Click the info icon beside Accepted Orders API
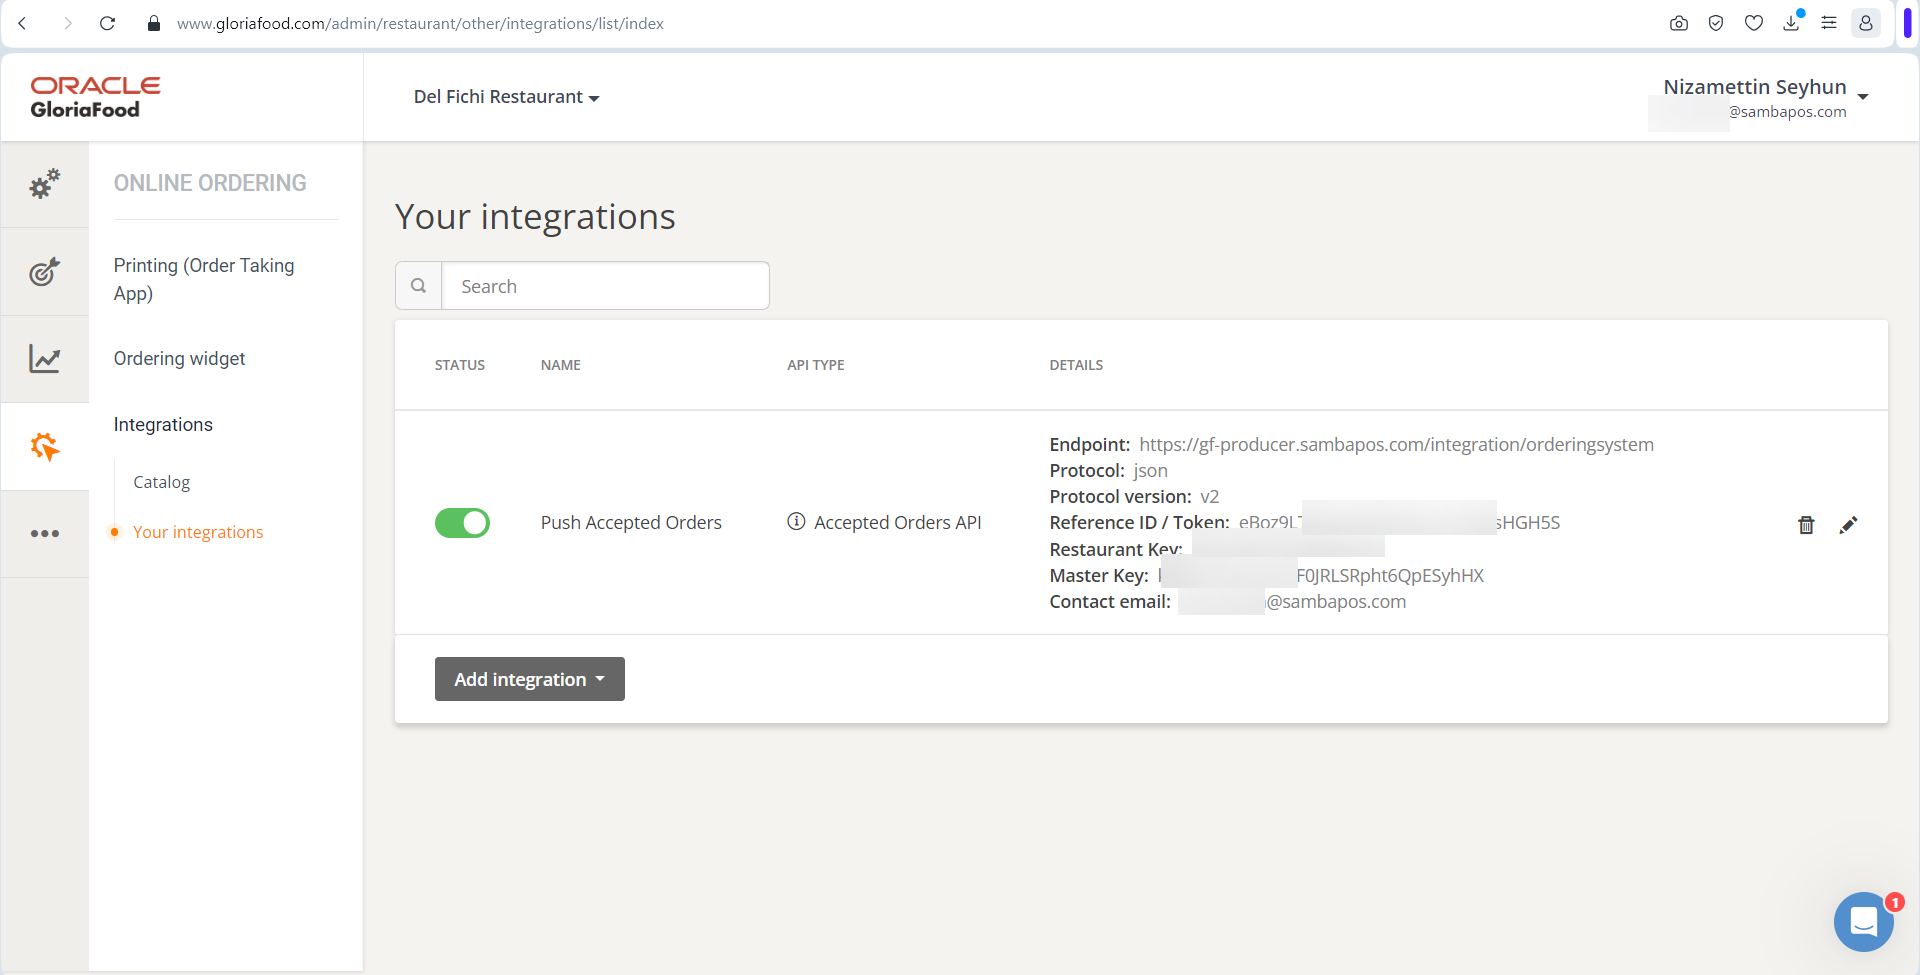 pyautogui.click(x=795, y=521)
